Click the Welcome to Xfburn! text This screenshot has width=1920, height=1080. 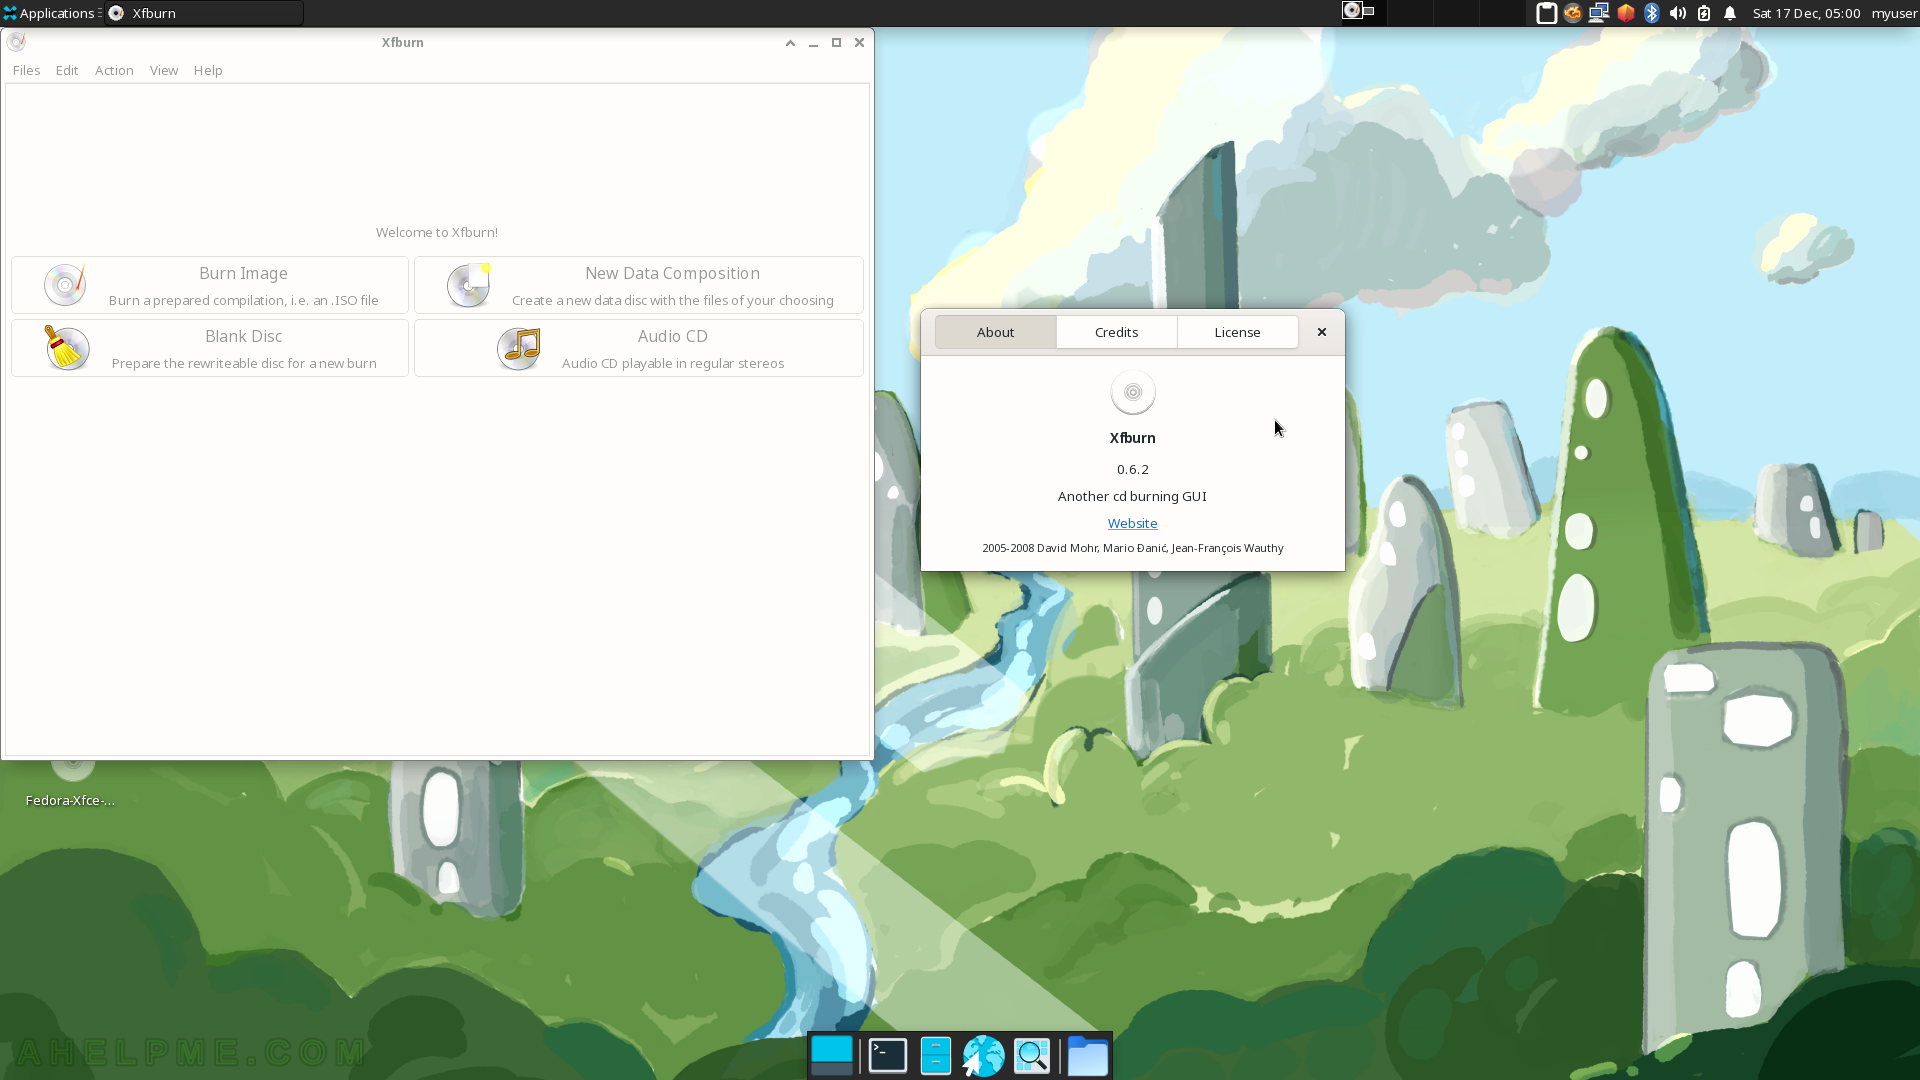click(437, 232)
